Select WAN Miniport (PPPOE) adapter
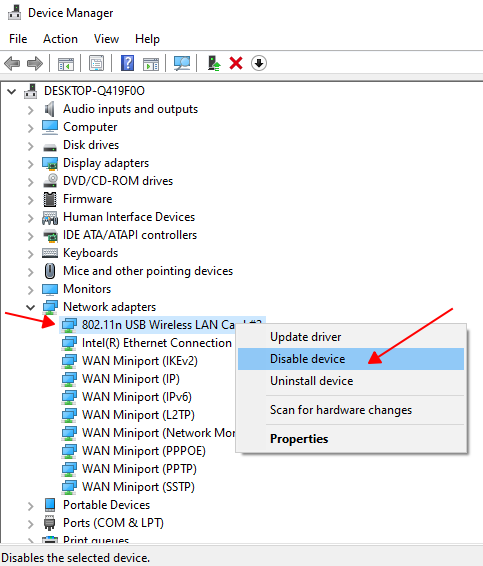The width and height of the screenshot is (483, 566). click(144, 451)
